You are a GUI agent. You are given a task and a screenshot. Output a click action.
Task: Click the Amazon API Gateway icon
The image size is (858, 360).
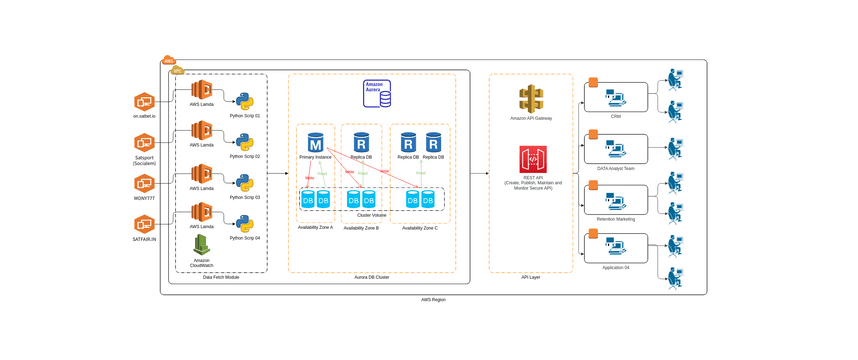pos(531,99)
